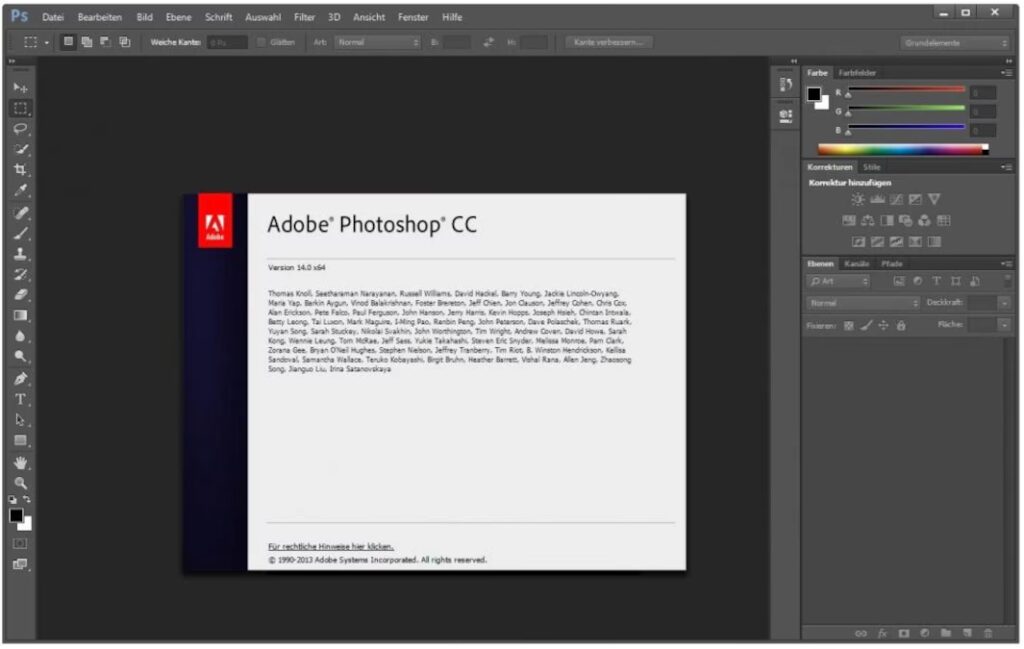Select the Hand tool
The width and height of the screenshot is (1024, 649).
(20, 462)
